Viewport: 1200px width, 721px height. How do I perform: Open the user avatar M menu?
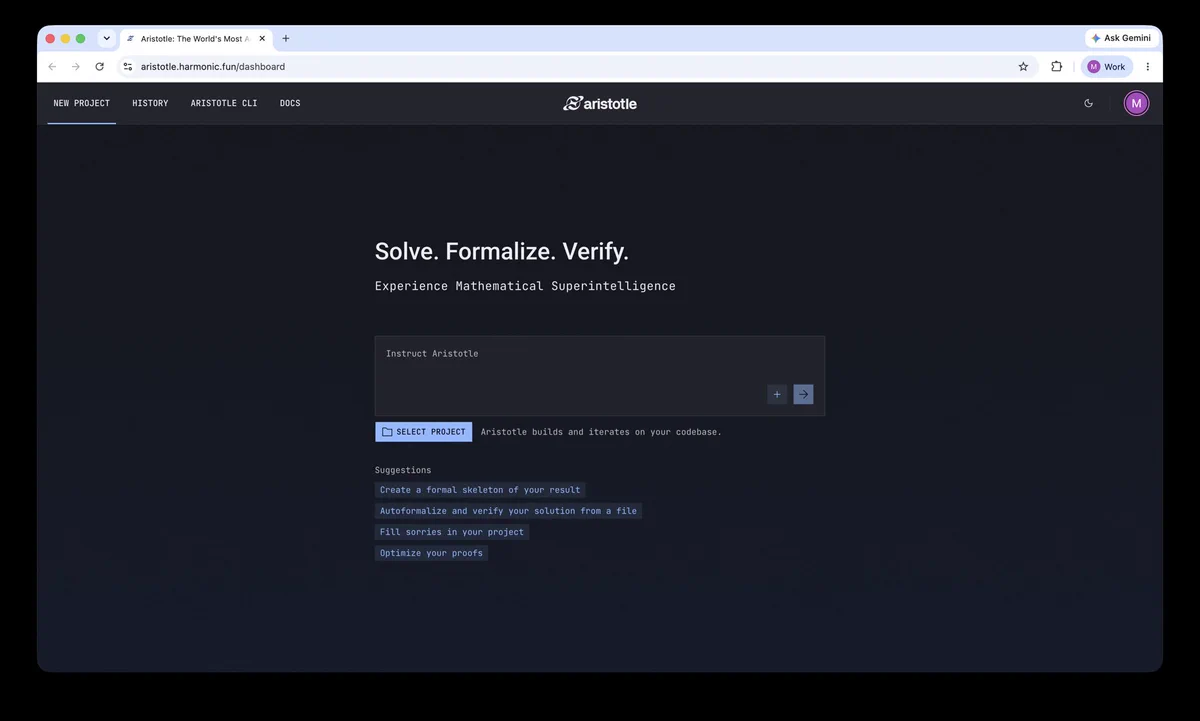point(1136,103)
